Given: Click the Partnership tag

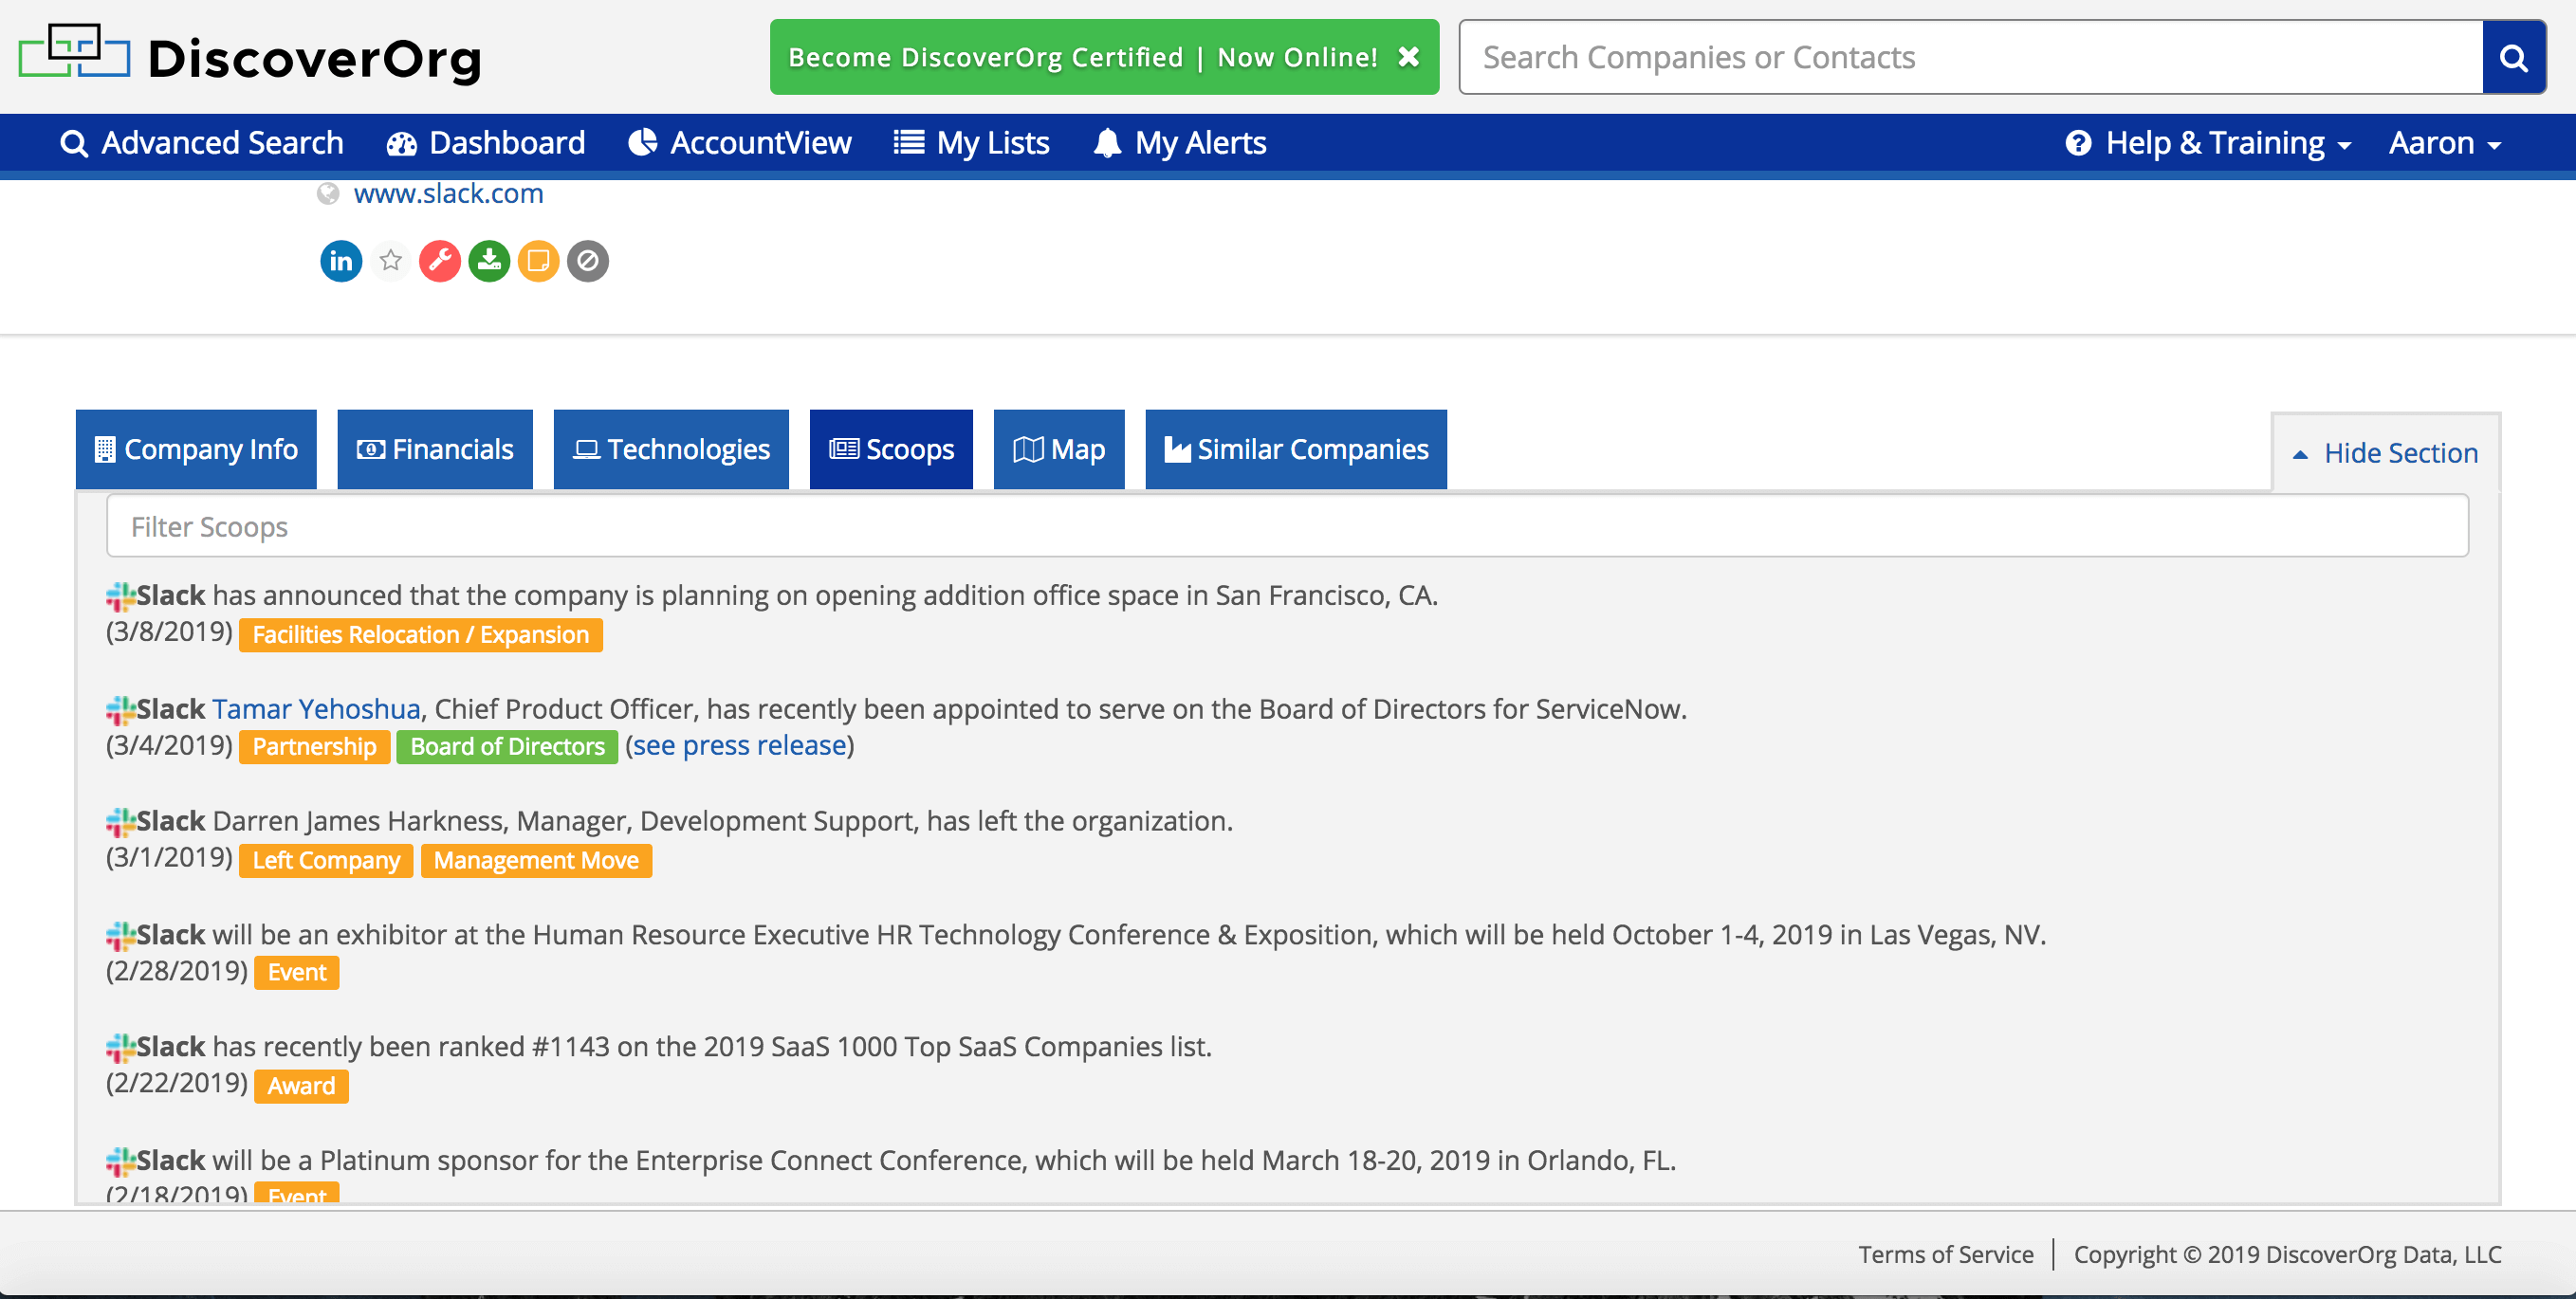Looking at the screenshot, I should point(314,746).
